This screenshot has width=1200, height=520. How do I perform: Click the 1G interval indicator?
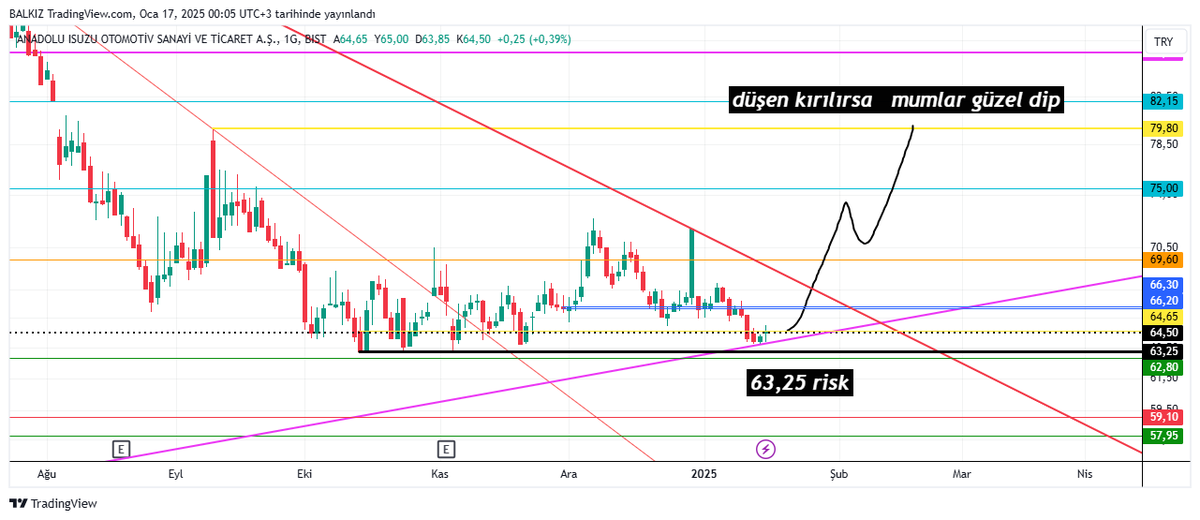[291, 39]
